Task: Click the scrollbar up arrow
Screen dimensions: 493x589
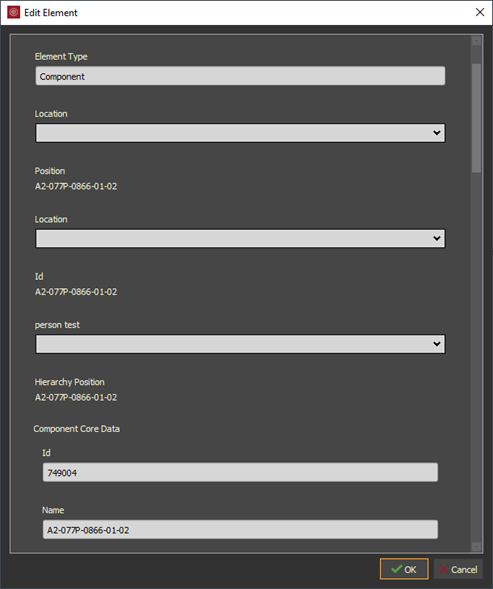Action: coord(476,40)
